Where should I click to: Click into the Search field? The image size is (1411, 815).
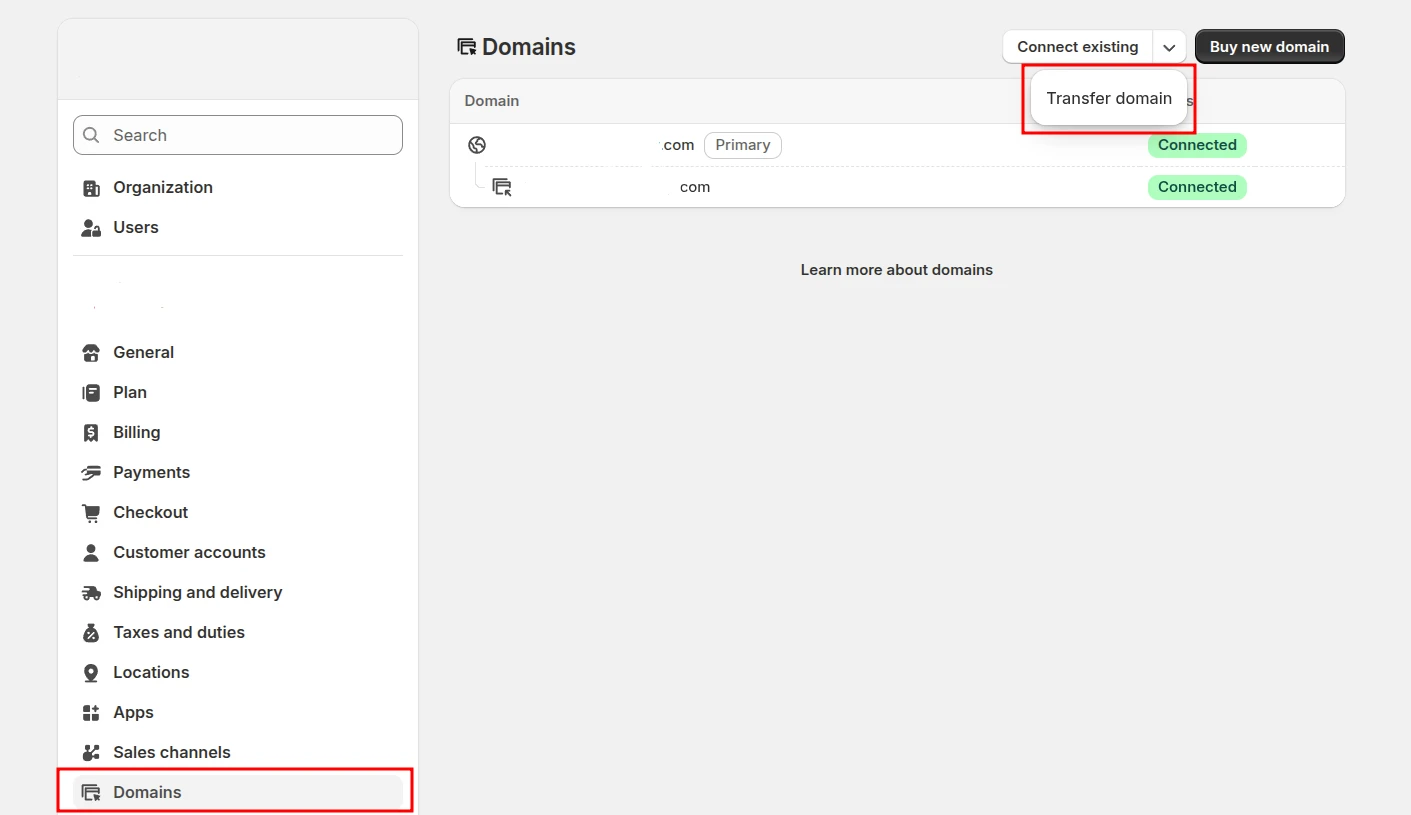(238, 135)
